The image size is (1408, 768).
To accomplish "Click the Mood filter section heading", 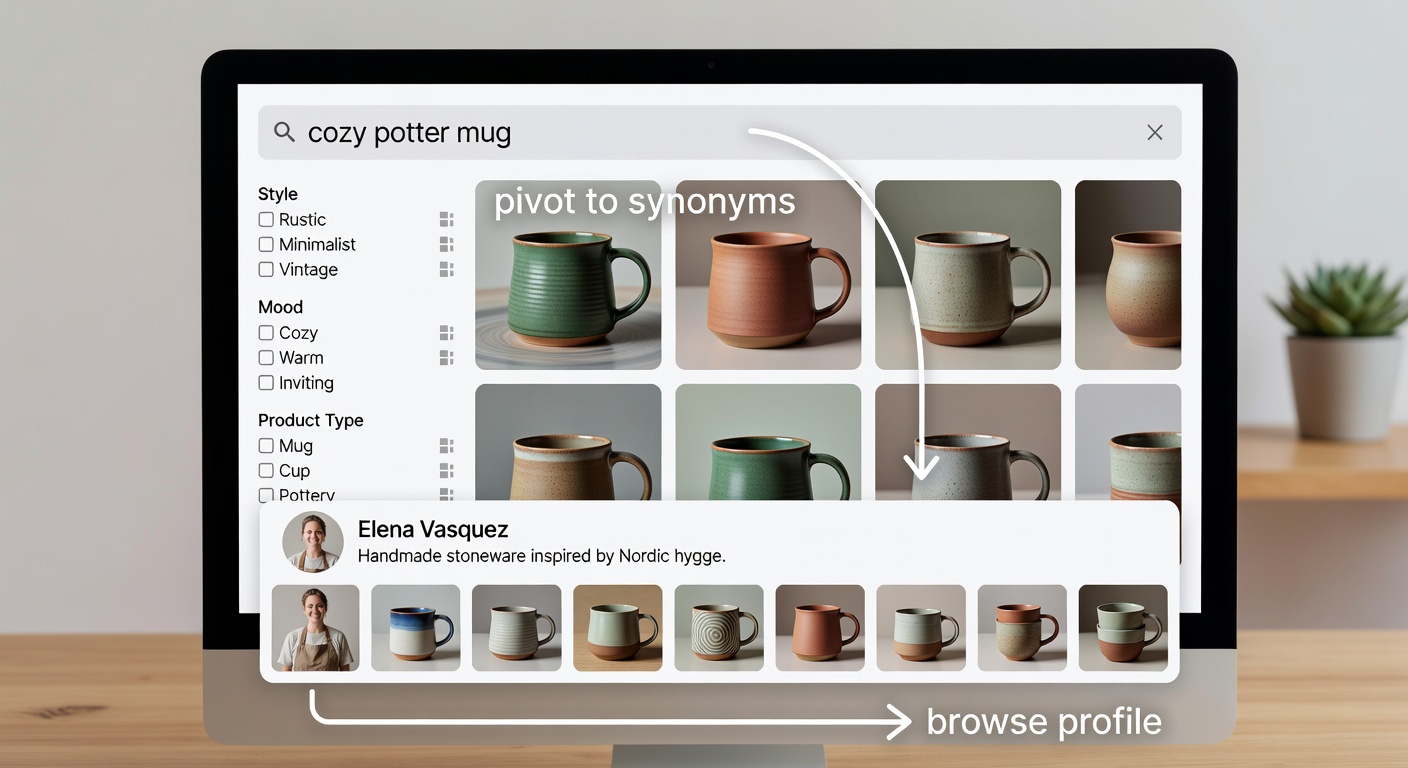I will coord(280,307).
